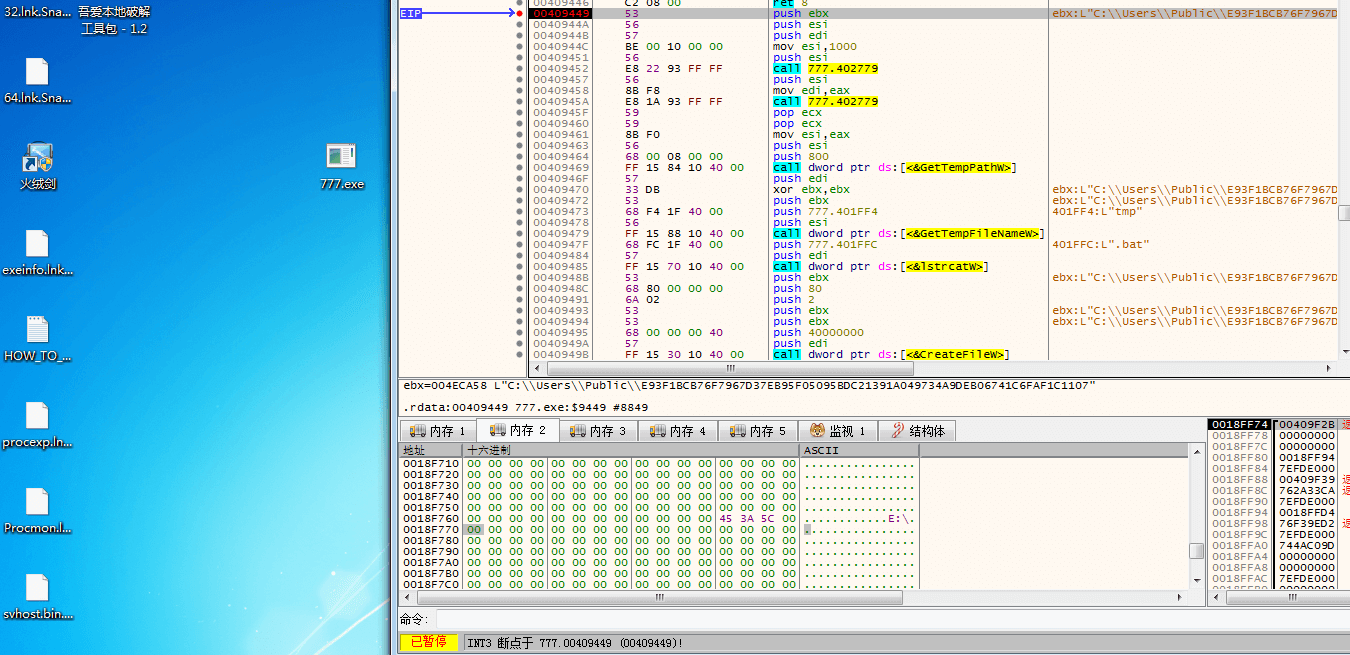Screen dimensions: 1350x655
Task: Select the svhost.bin desktop file
Action: (x=37, y=597)
